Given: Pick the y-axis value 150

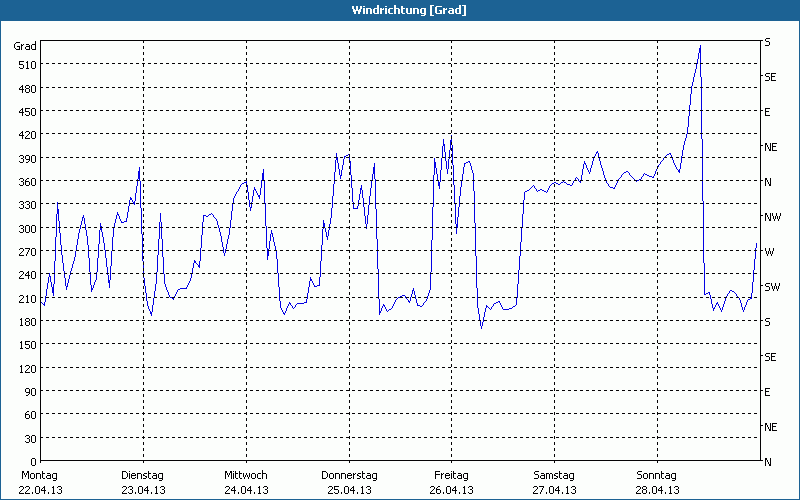Looking at the screenshot, I should tap(28, 345).
